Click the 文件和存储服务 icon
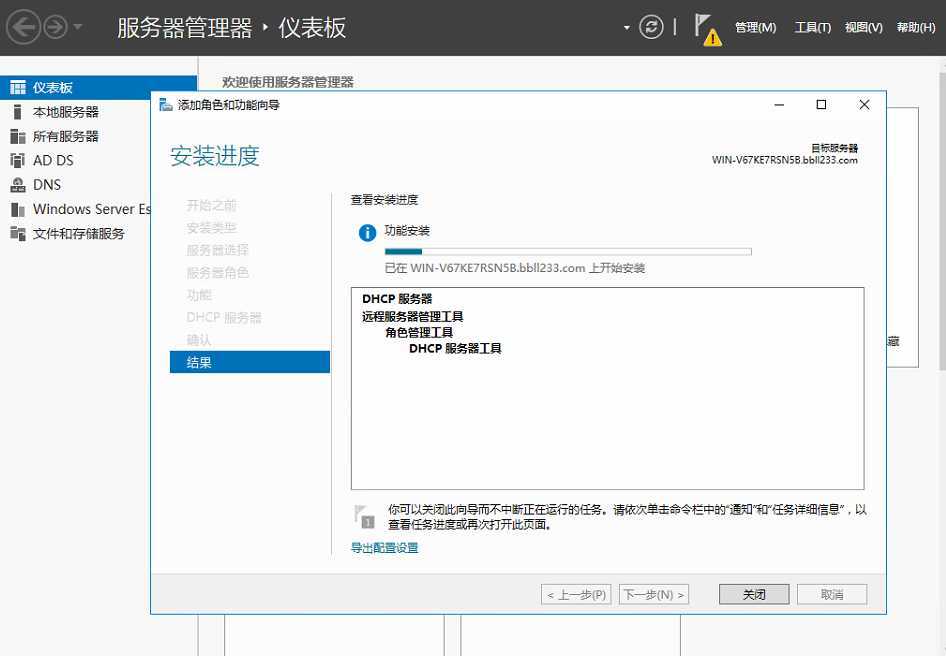This screenshot has width=946, height=656. click(x=18, y=234)
